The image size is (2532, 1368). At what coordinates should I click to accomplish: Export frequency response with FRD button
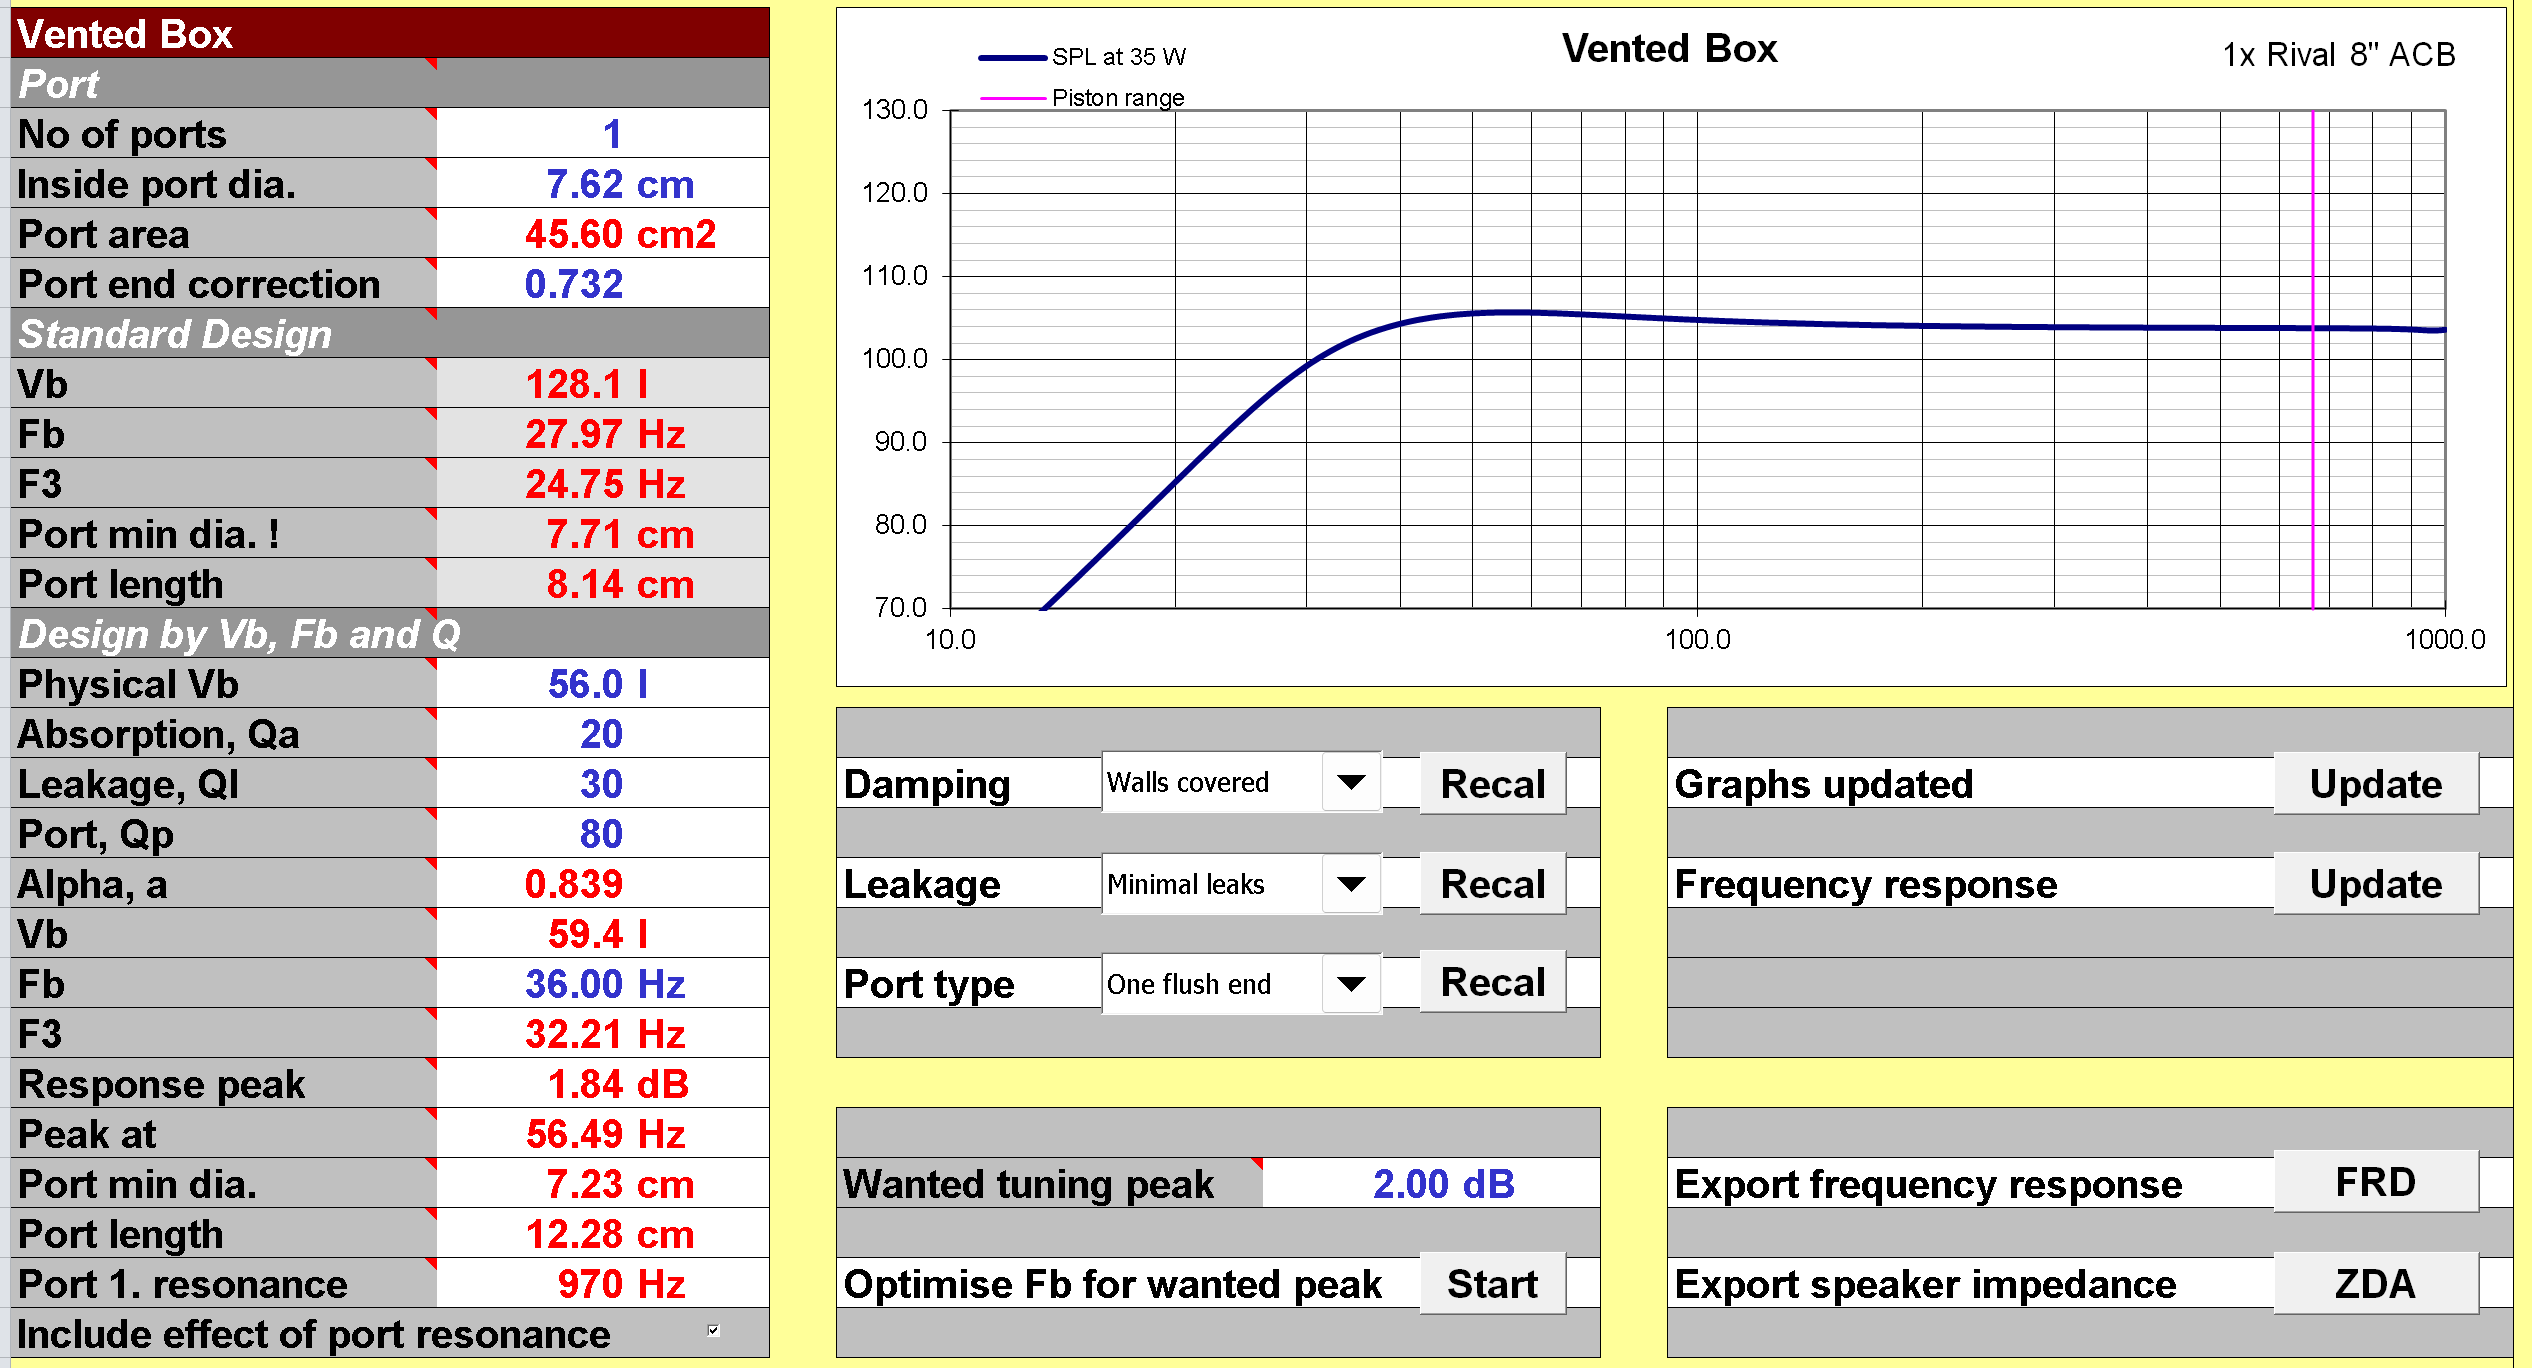pos(2375,1183)
